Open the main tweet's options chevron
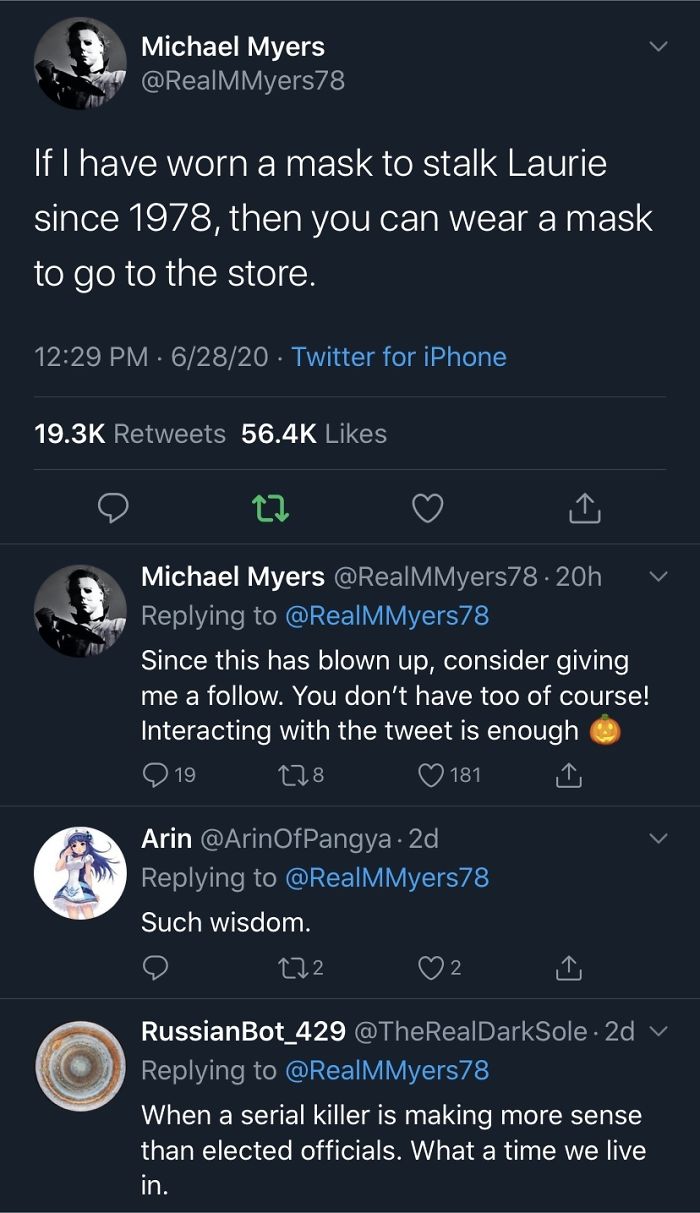 click(x=657, y=47)
